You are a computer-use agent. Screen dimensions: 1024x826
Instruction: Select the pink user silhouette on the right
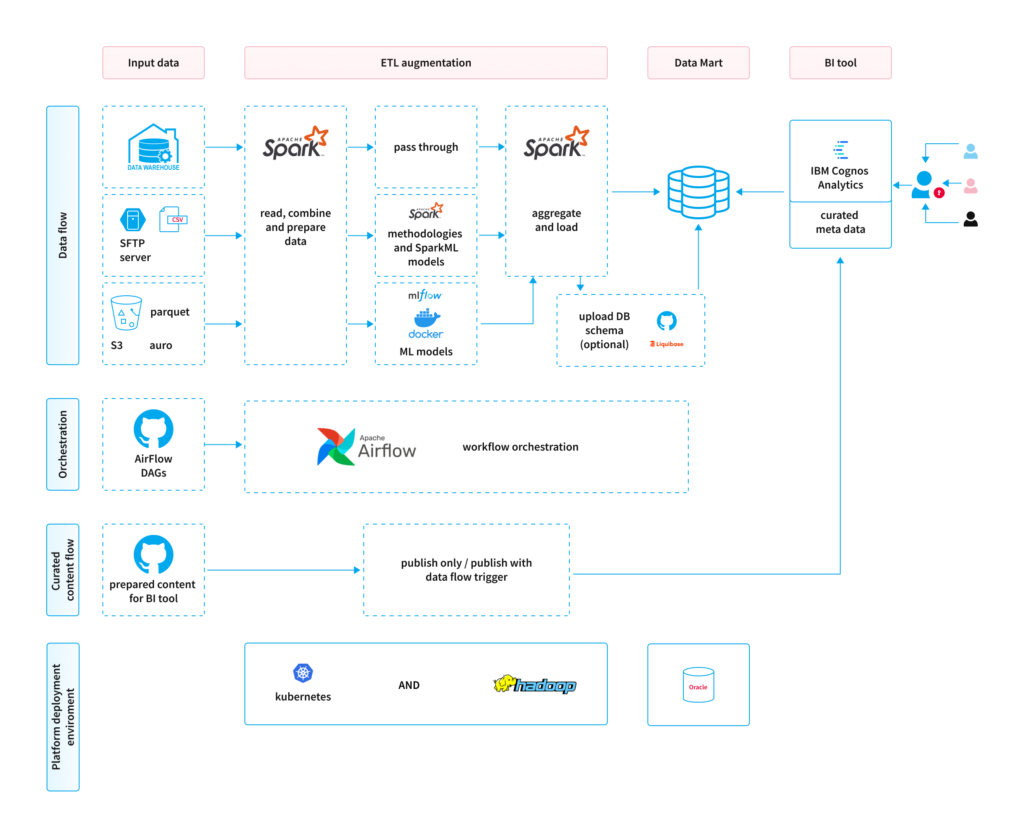(x=971, y=185)
